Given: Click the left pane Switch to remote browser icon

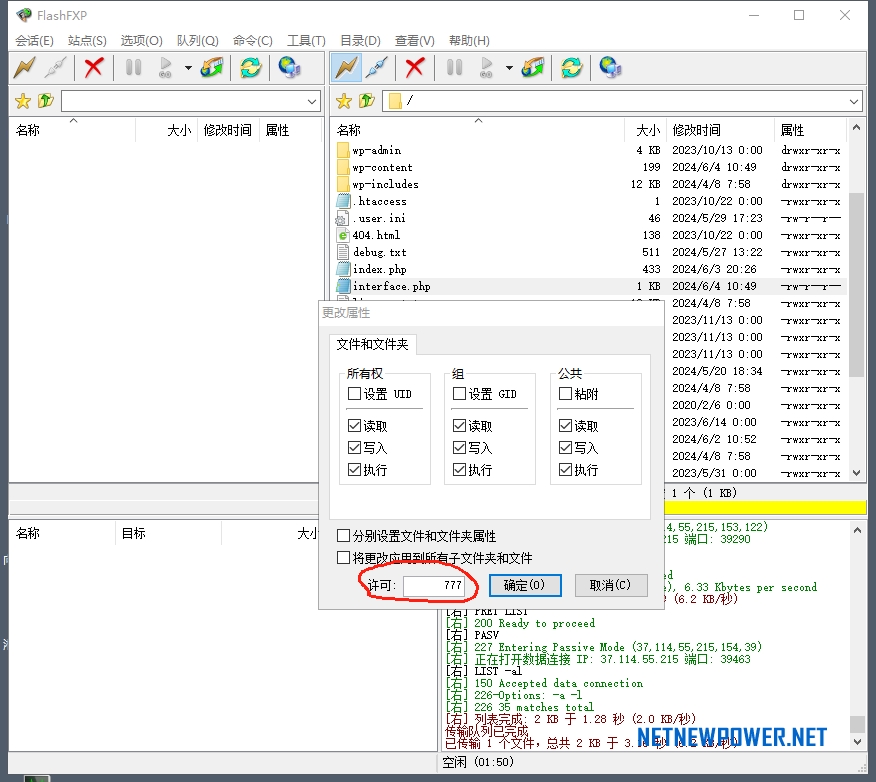Looking at the screenshot, I should click(x=212, y=68).
